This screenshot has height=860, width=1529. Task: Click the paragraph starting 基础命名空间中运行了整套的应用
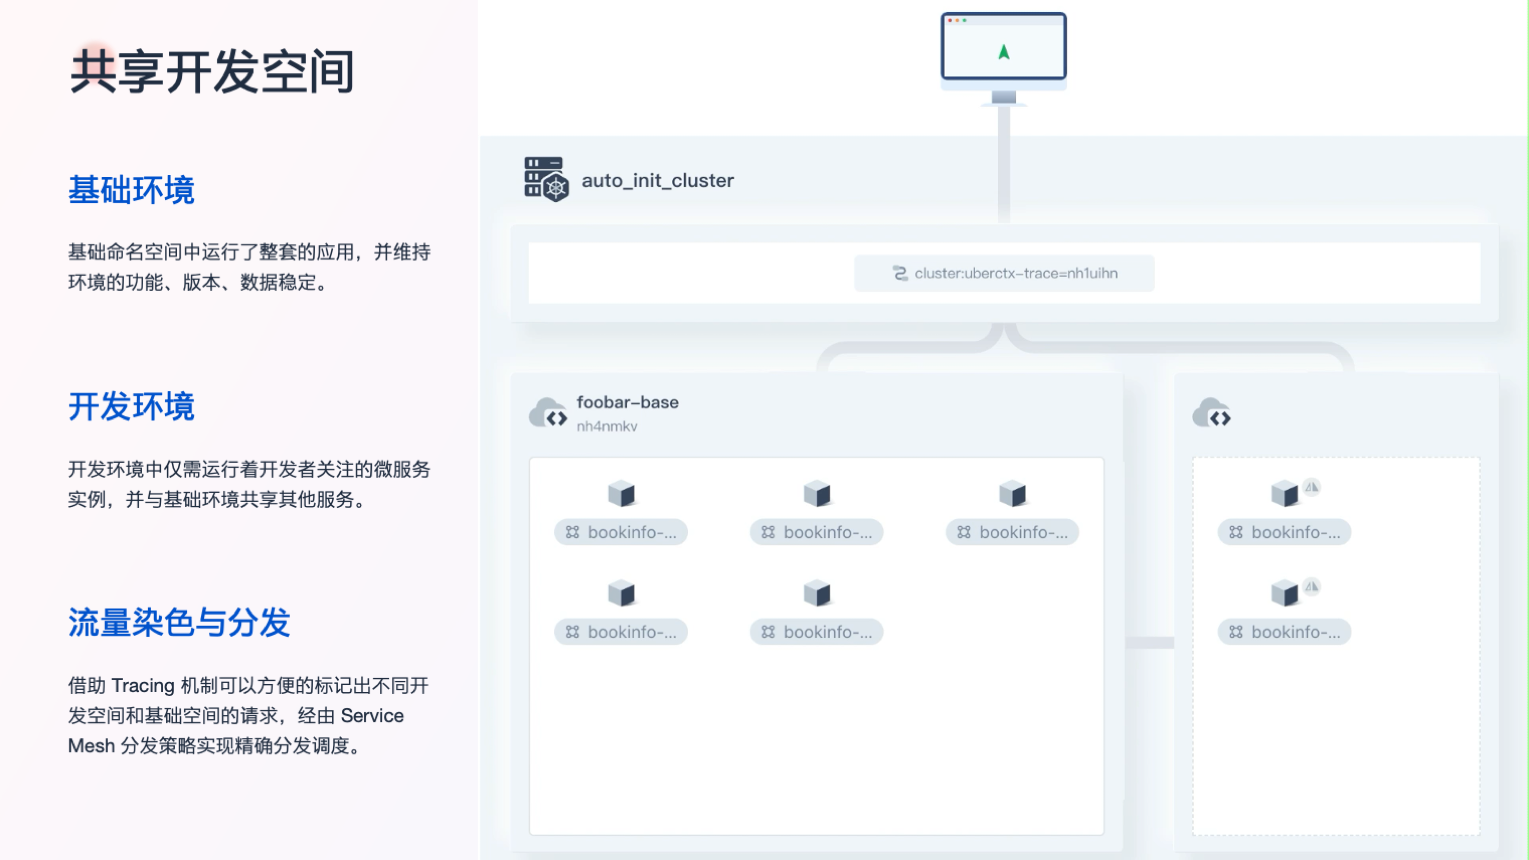point(249,267)
